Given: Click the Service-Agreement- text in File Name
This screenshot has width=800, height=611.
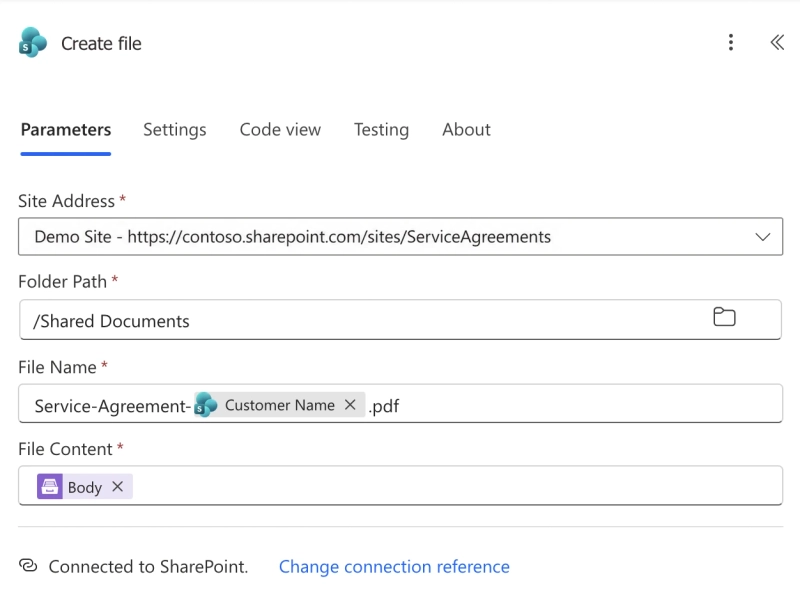Looking at the screenshot, I should [113, 406].
